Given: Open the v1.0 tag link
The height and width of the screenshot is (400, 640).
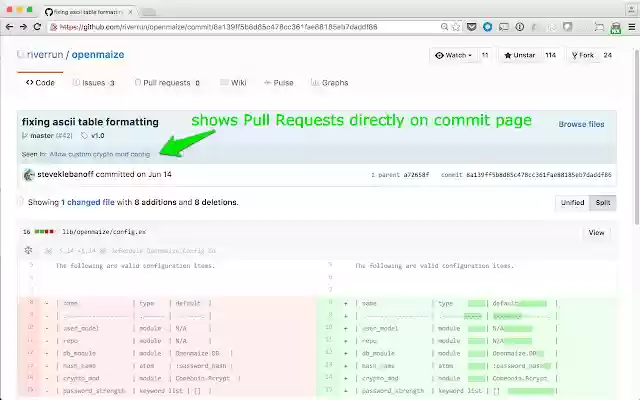Looking at the screenshot, I should (97, 136).
